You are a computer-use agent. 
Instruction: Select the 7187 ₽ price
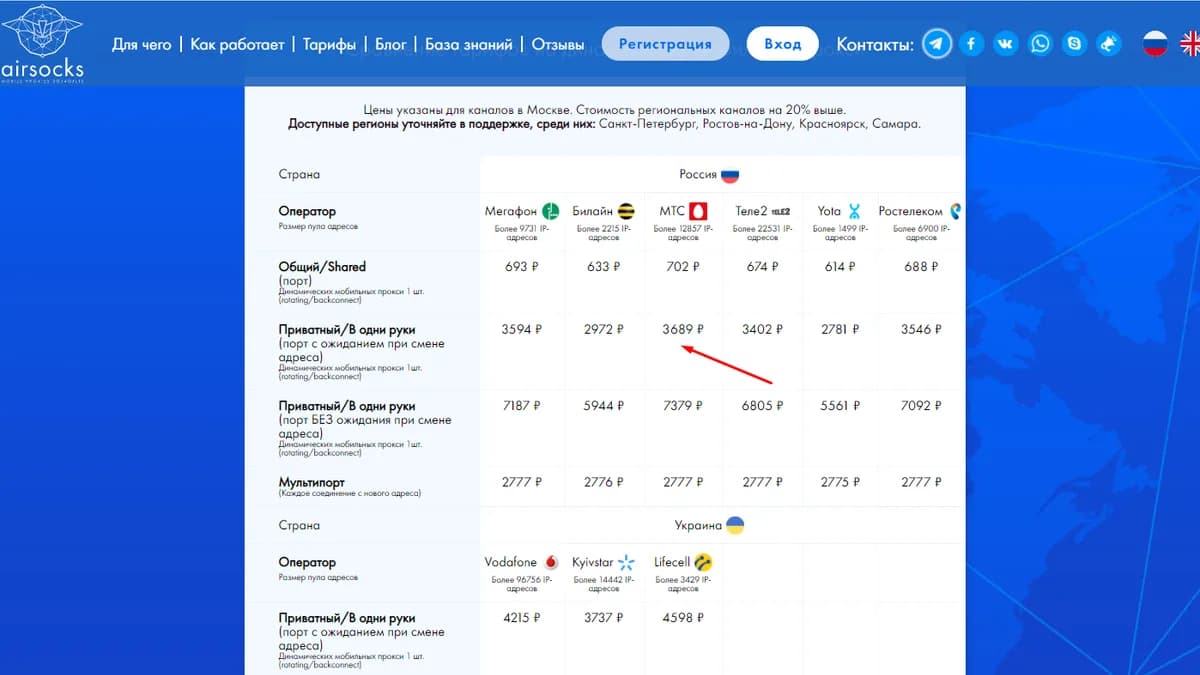coord(522,406)
